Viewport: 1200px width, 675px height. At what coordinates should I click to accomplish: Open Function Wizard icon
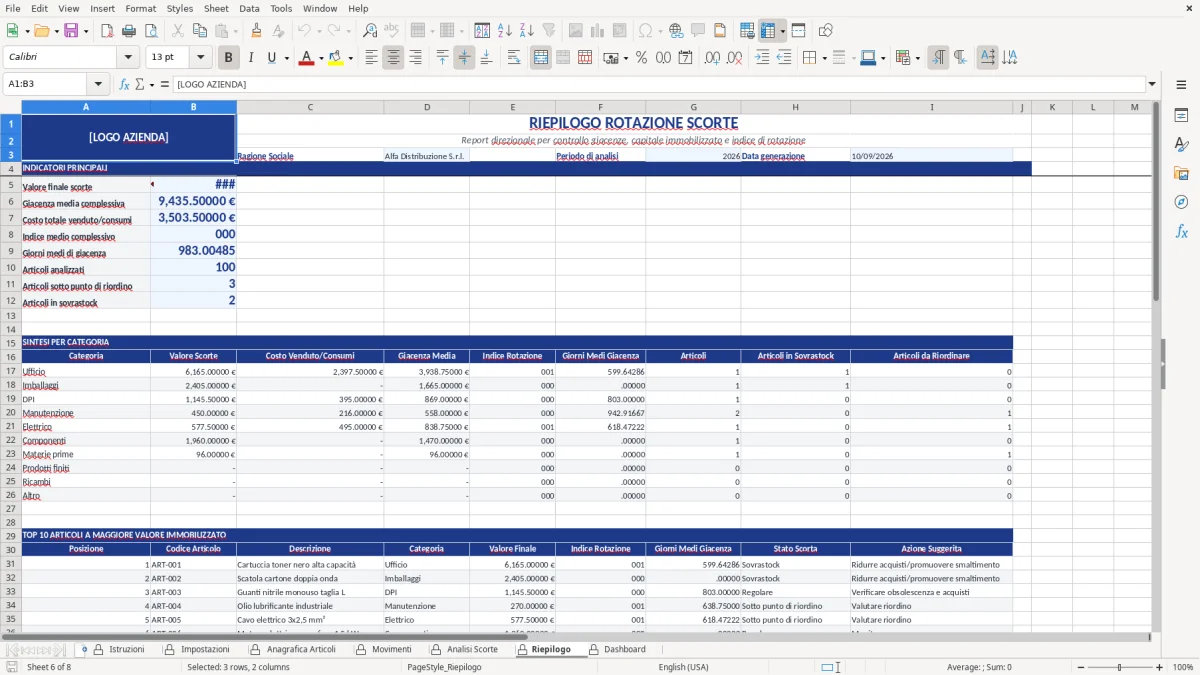tap(124, 84)
